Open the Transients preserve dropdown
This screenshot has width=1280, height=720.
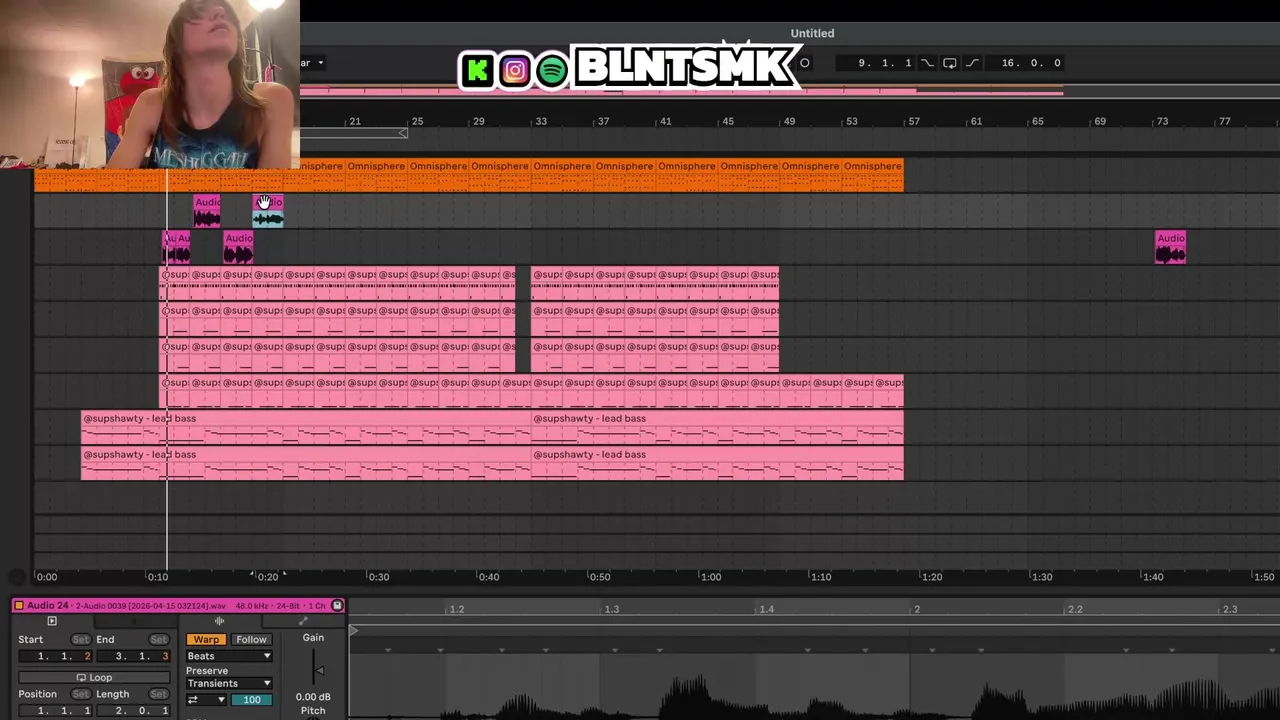pyautogui.click(x=229, y=683)
